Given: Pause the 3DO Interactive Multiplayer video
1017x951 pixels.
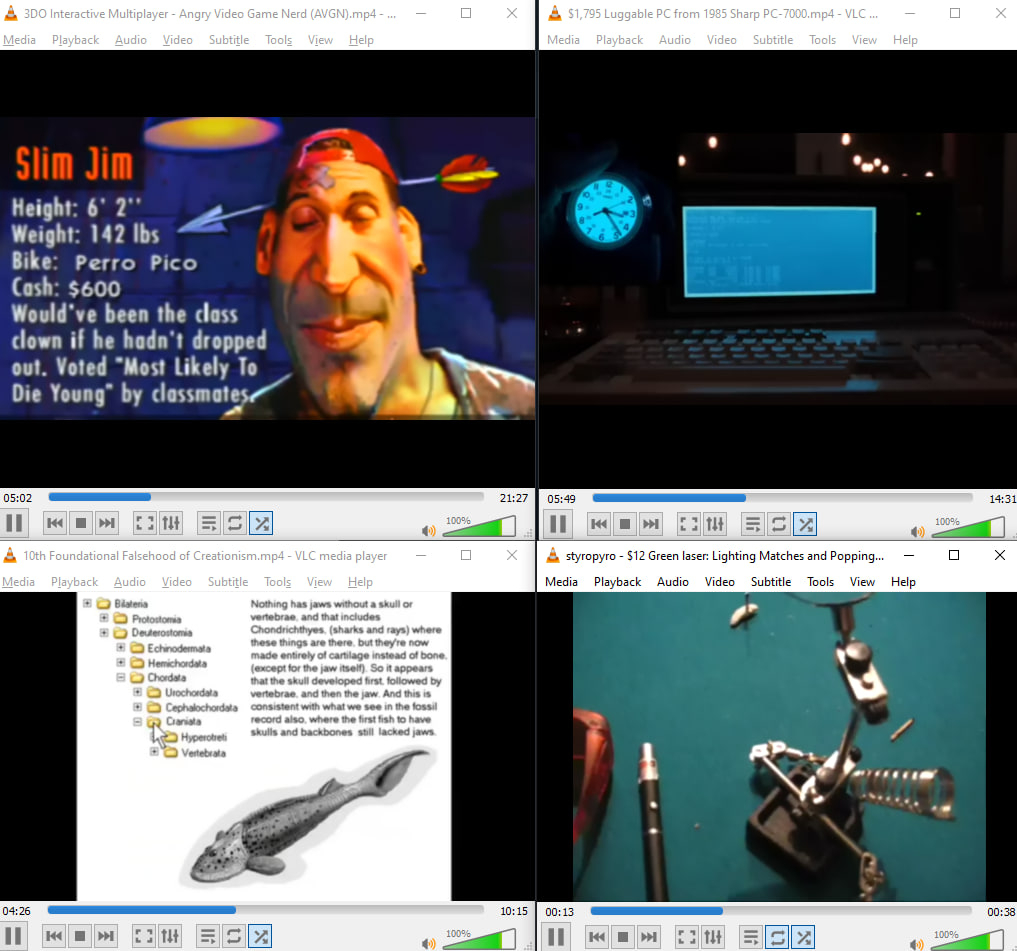Looking at the screenshot, I should click(x=15, y=522).
